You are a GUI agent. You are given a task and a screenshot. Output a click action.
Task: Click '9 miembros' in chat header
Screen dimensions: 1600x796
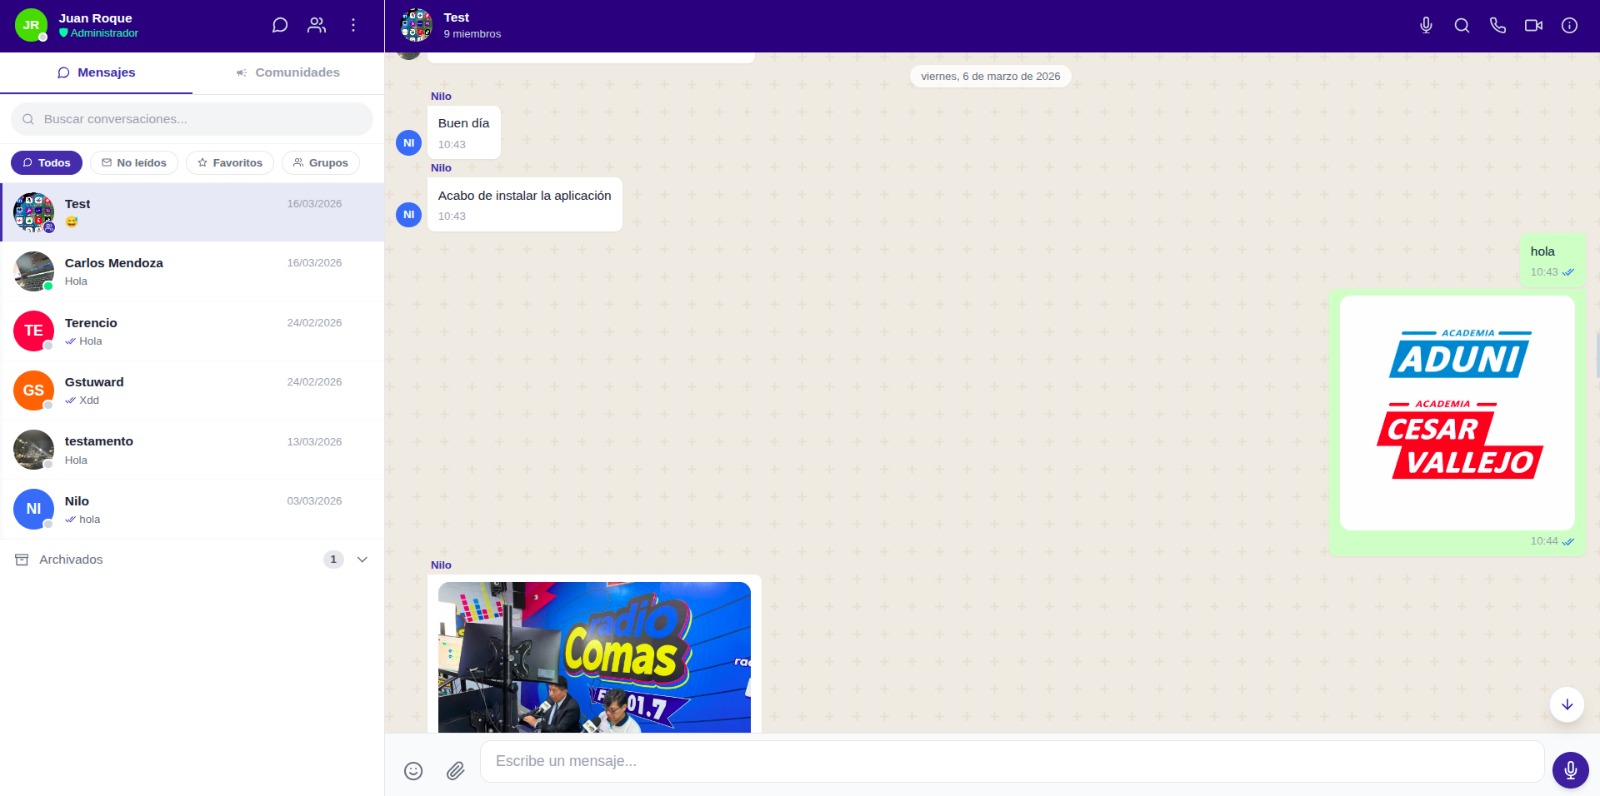472,34
